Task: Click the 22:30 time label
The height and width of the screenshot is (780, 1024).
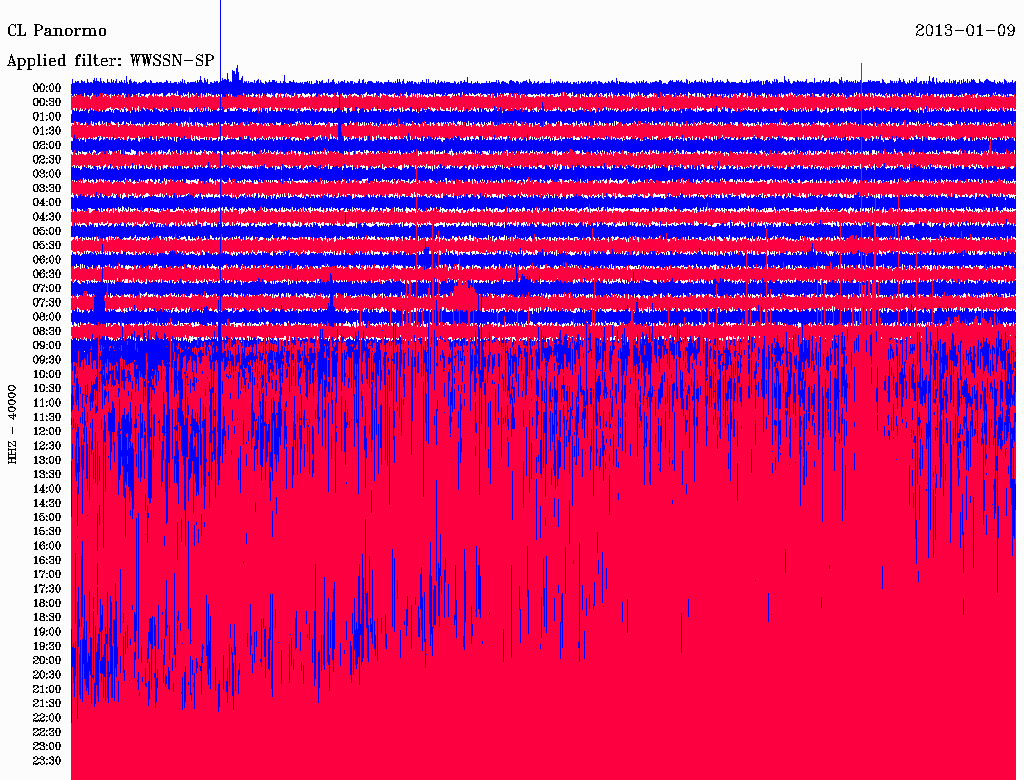Action: click(47, 732)
